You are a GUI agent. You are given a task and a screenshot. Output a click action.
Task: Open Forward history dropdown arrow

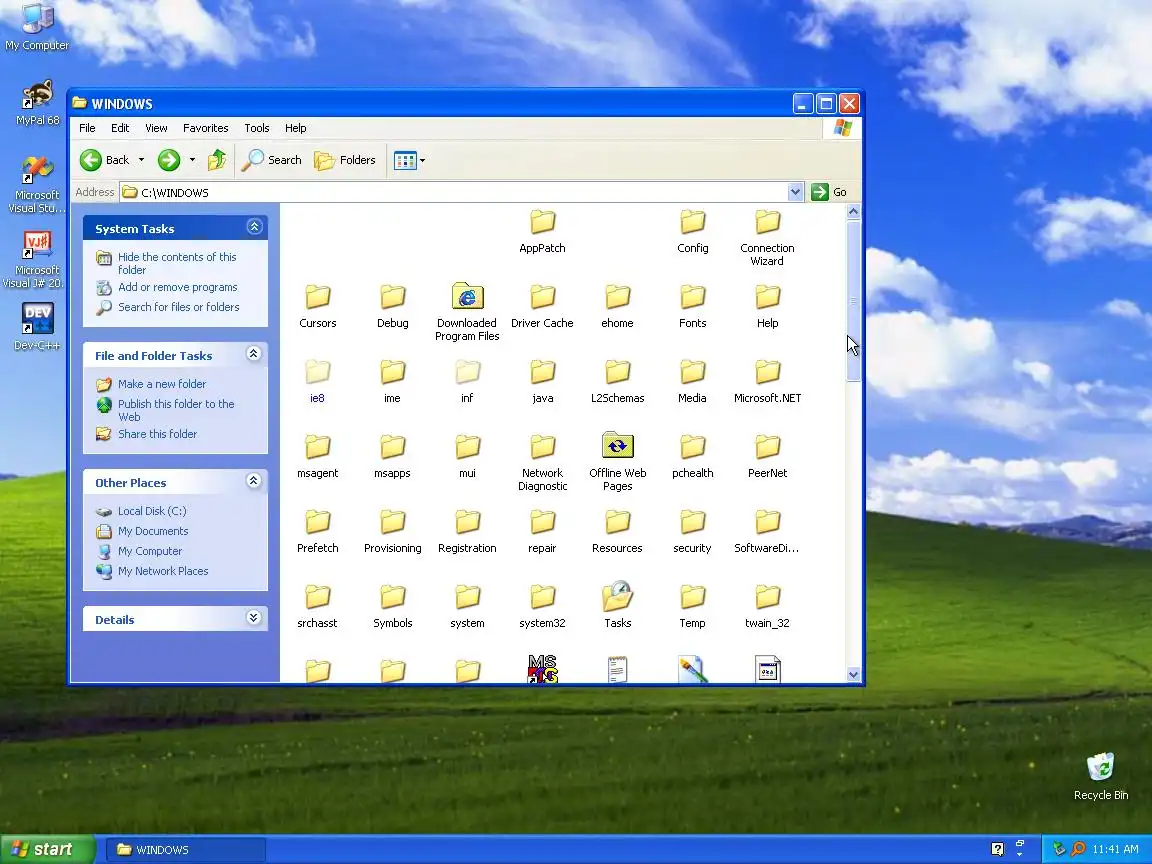click(x=192, y=160)
